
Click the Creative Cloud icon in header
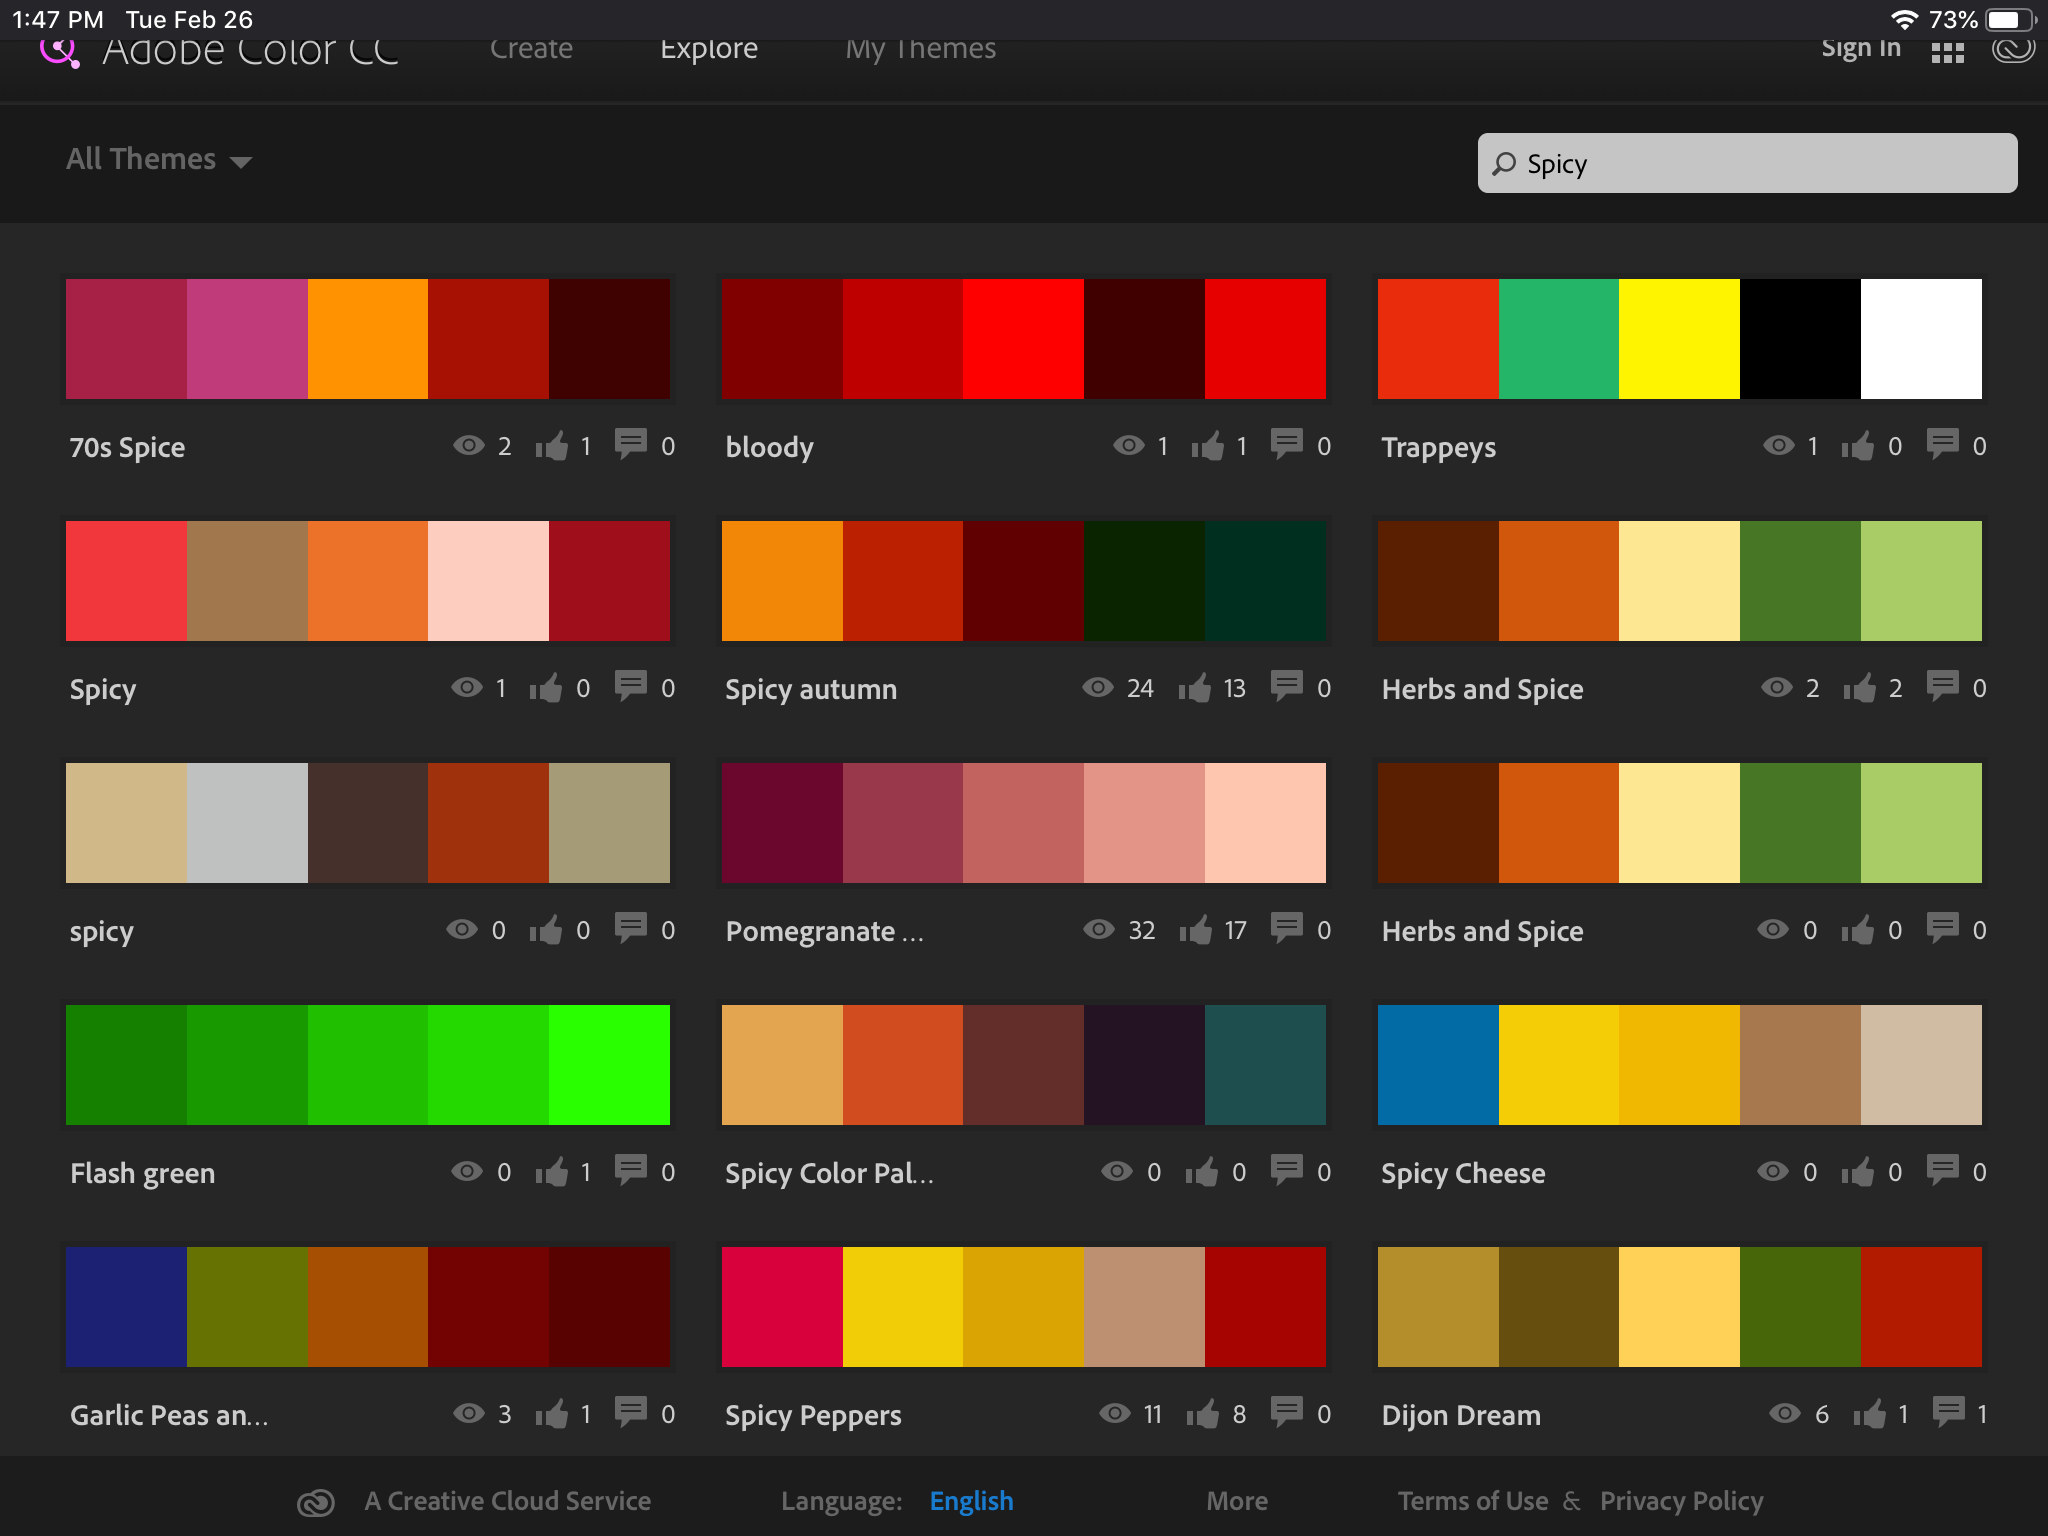pos(2013,50)
